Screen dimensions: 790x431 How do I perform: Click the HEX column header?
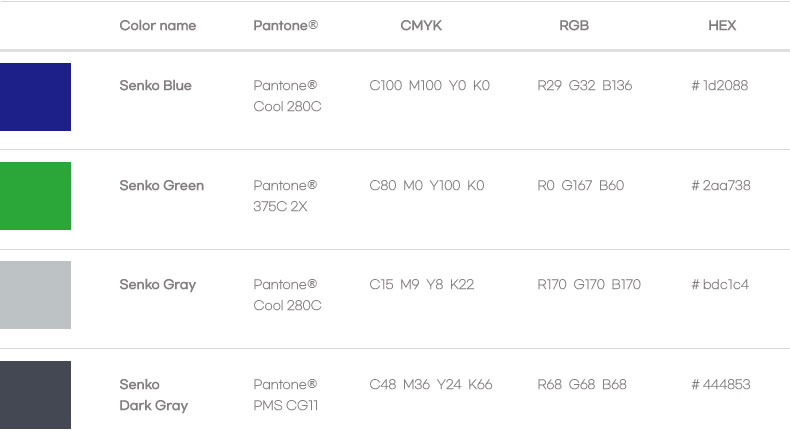(721, 26)
